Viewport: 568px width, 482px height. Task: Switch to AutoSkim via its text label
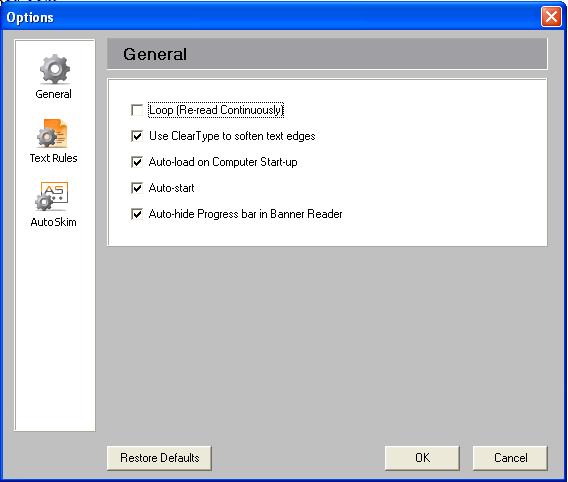[x=54, y=222]
